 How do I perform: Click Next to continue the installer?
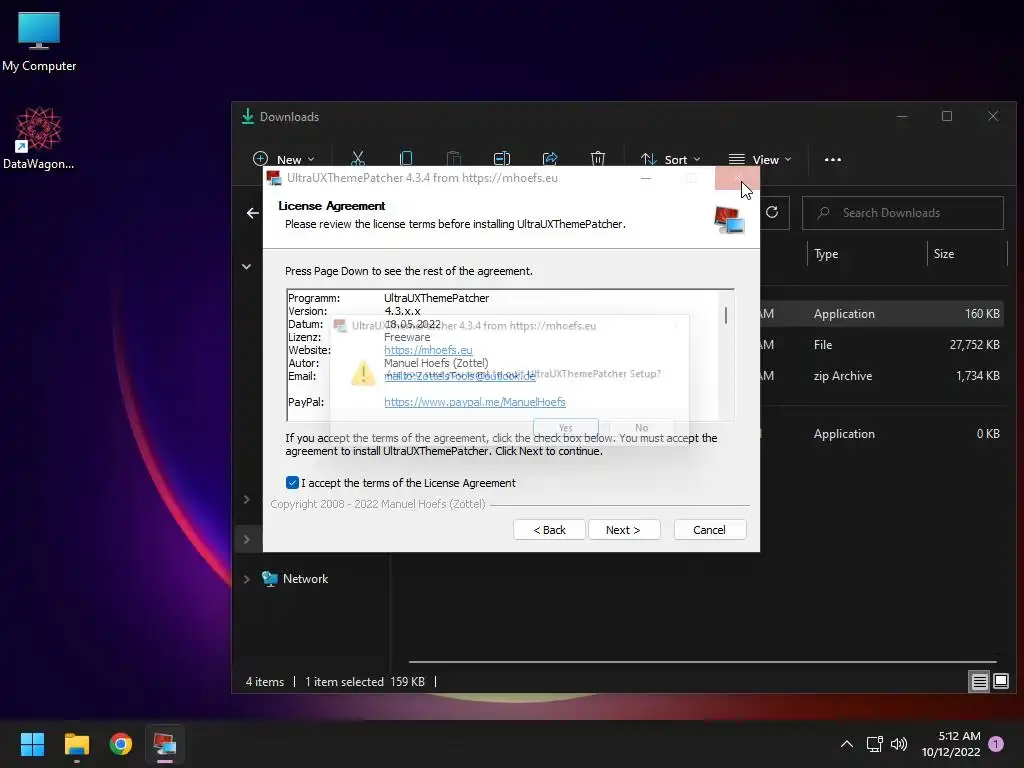click(623, 530)
